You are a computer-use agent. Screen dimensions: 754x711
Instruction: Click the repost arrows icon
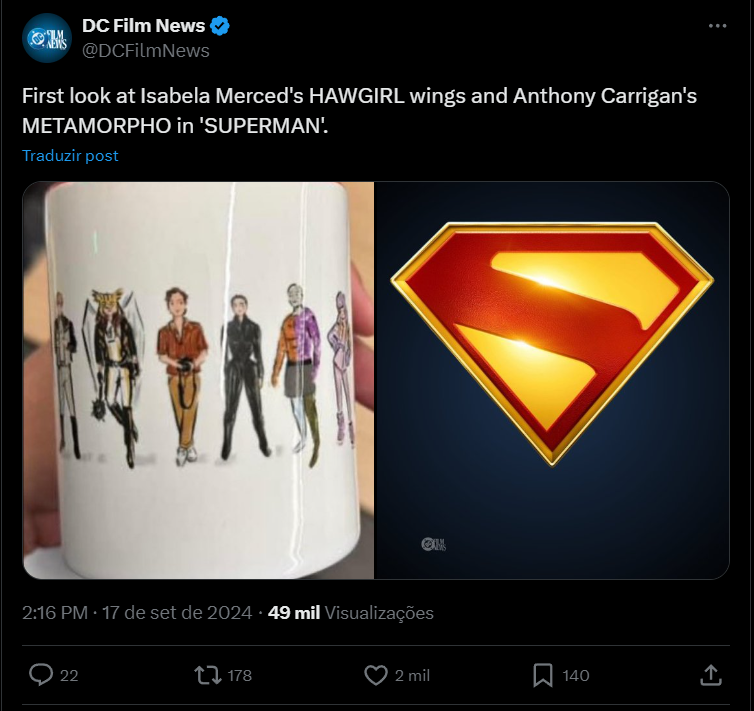[207, 675]
